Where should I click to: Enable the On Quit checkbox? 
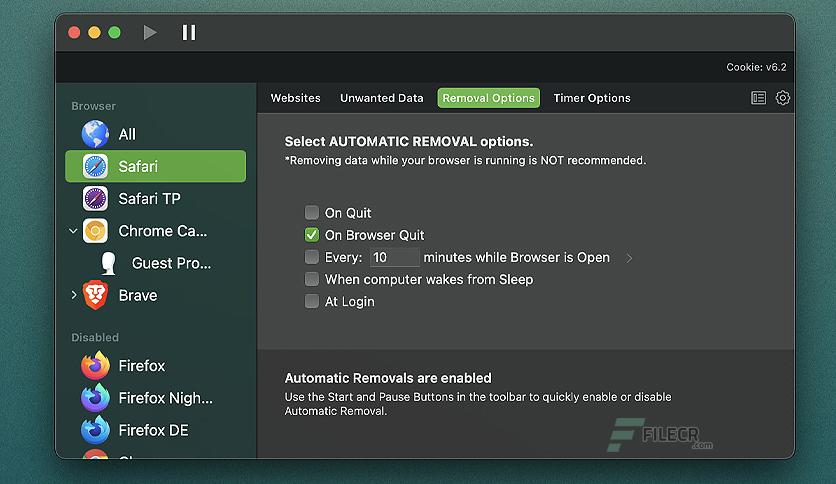click(x=312, y=213)
